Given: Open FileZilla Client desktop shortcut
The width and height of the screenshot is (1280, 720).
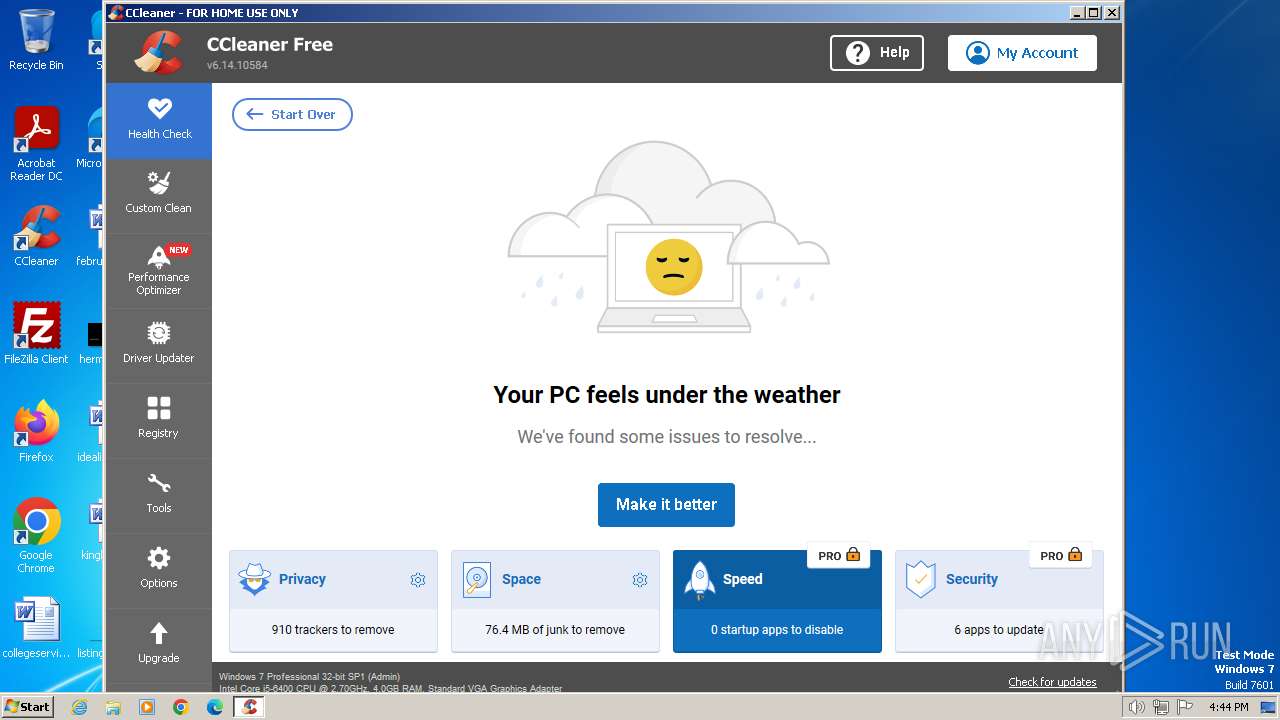Looking at the screenshot, I should 36,334.
